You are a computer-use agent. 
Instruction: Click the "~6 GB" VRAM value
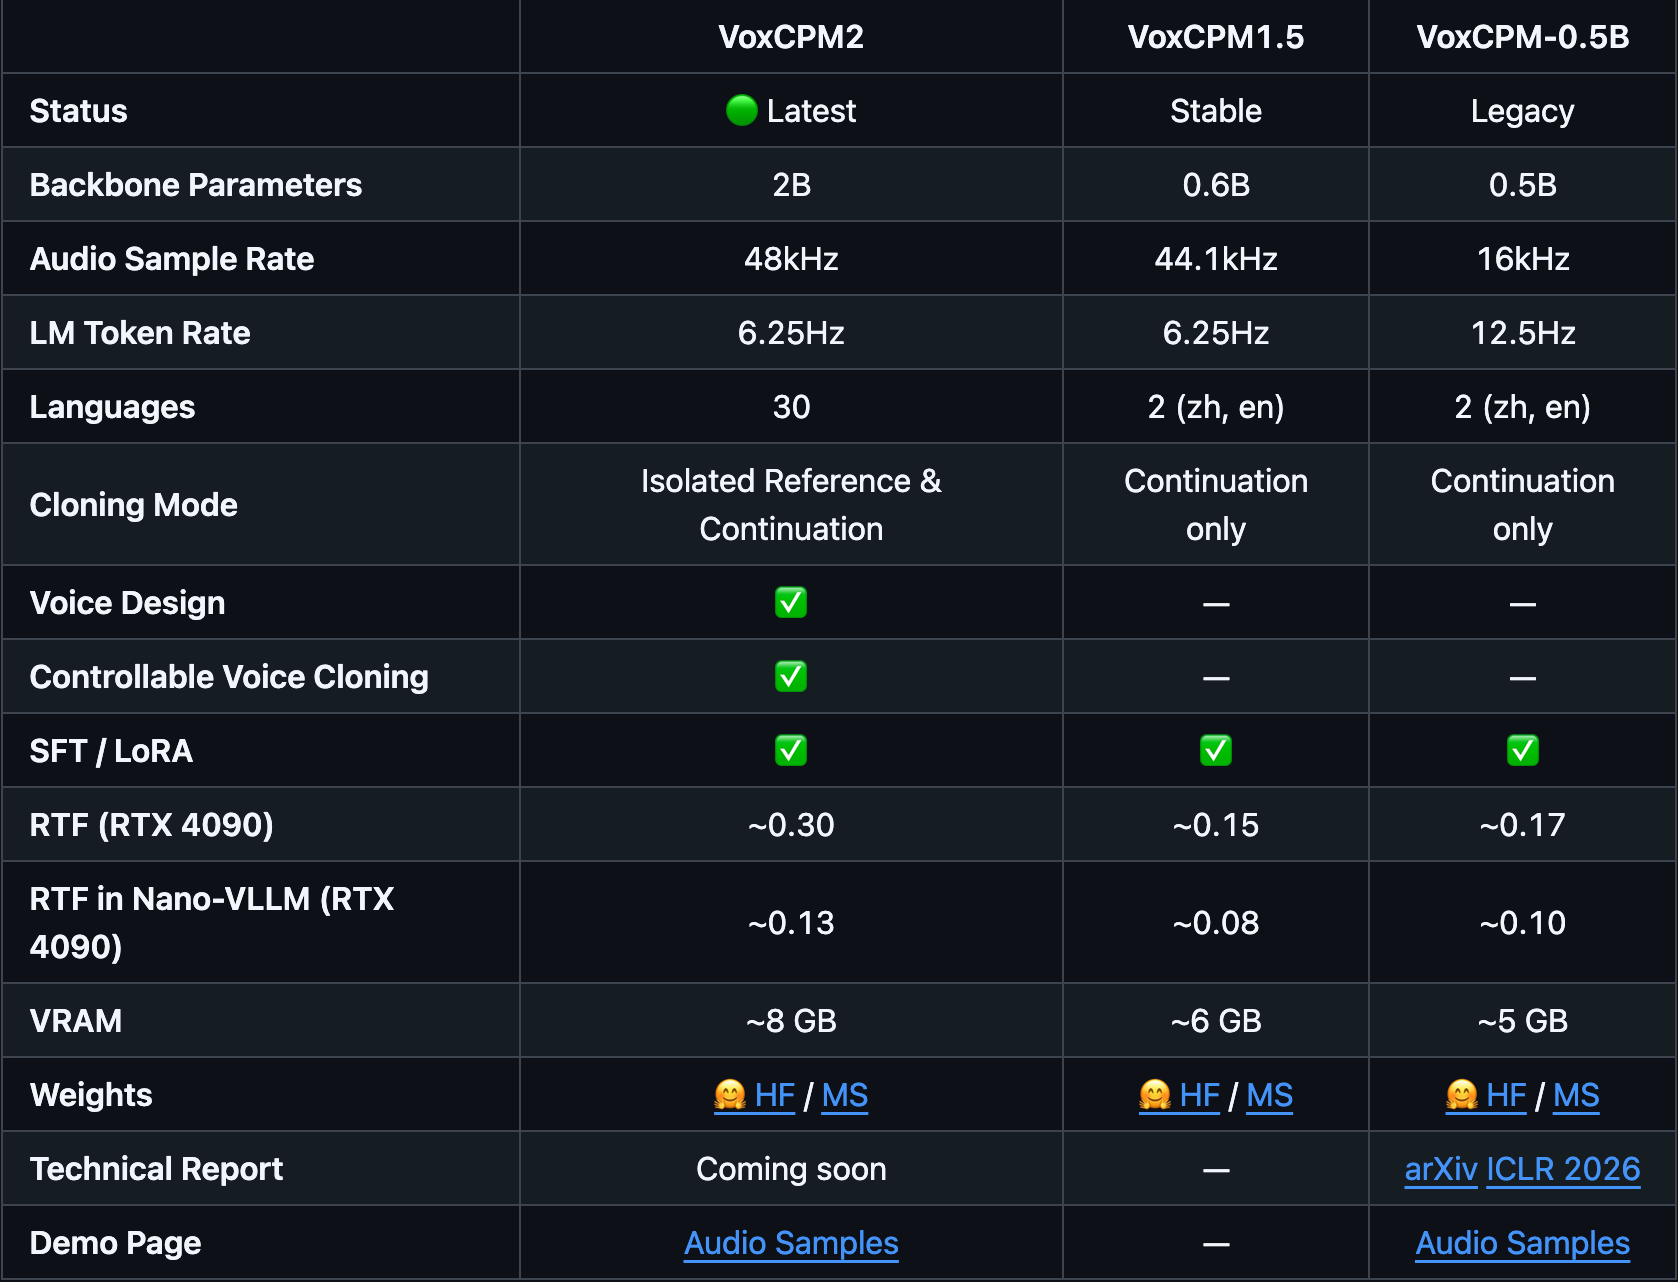tap(1216, 1021)
